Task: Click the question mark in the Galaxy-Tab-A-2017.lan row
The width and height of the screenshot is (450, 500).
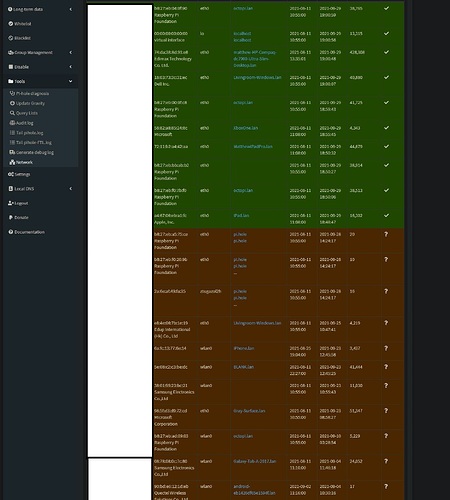Action: pos(386,461)
